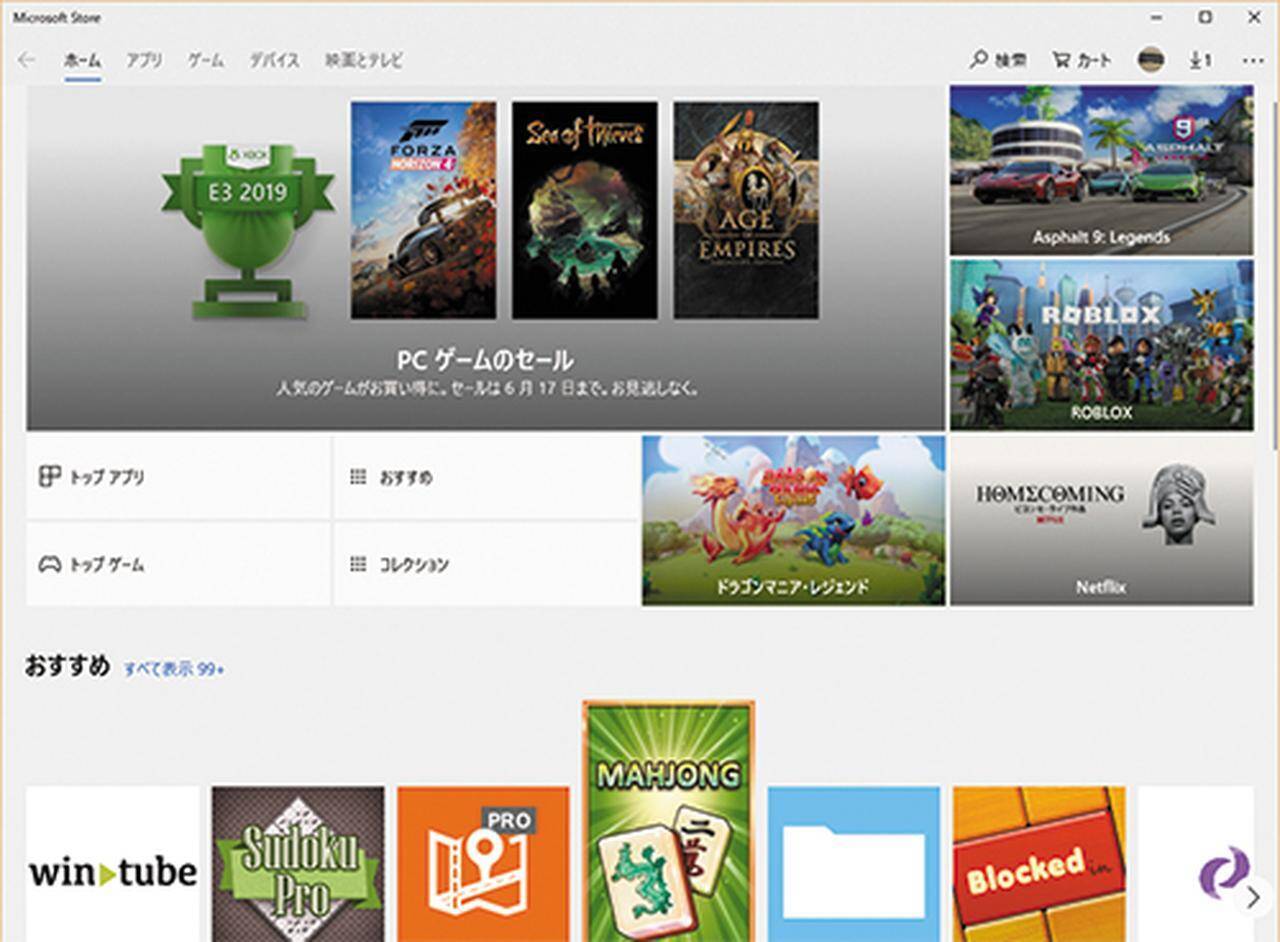The width and height of the screenshot is (1280, 942).
Task: Open the ROBLOX banner
Action: point(1101,345)
